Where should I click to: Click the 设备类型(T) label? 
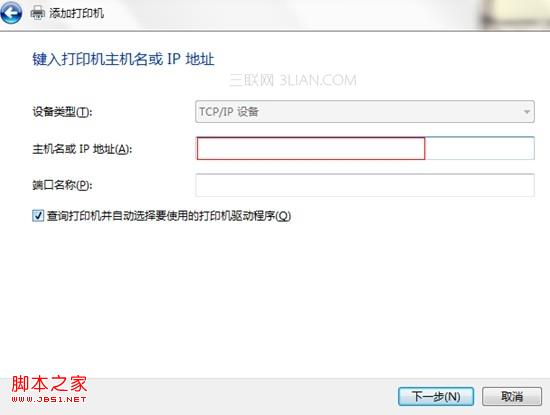tap(62, 112)
